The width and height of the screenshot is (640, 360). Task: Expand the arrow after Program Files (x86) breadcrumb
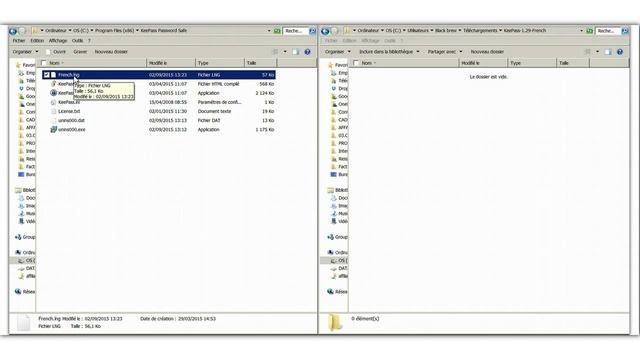point(137,31)
